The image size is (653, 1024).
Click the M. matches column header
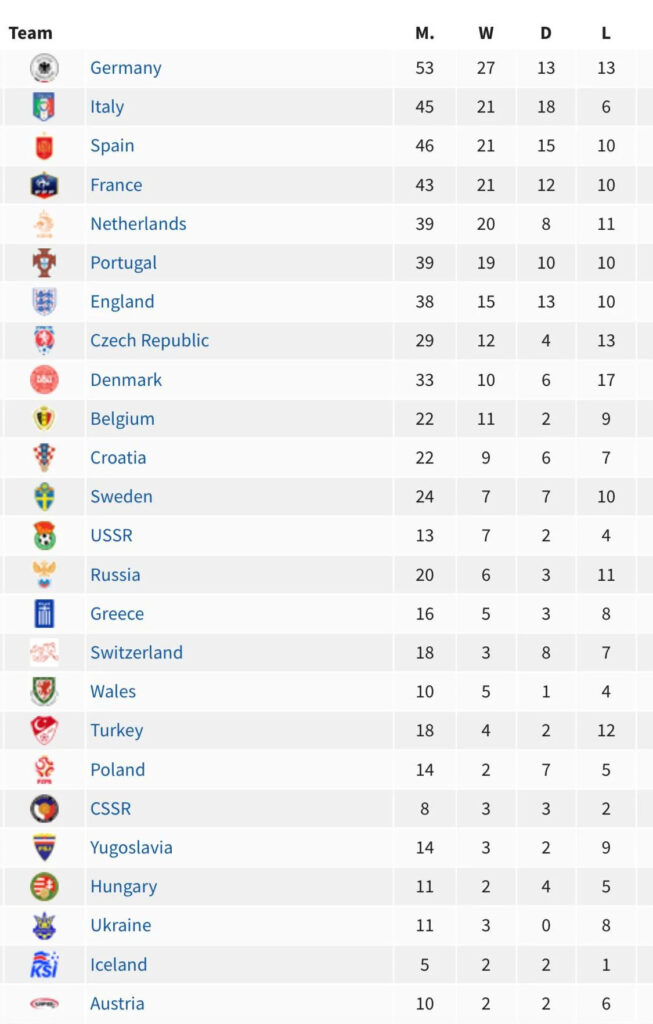point(425,33)
